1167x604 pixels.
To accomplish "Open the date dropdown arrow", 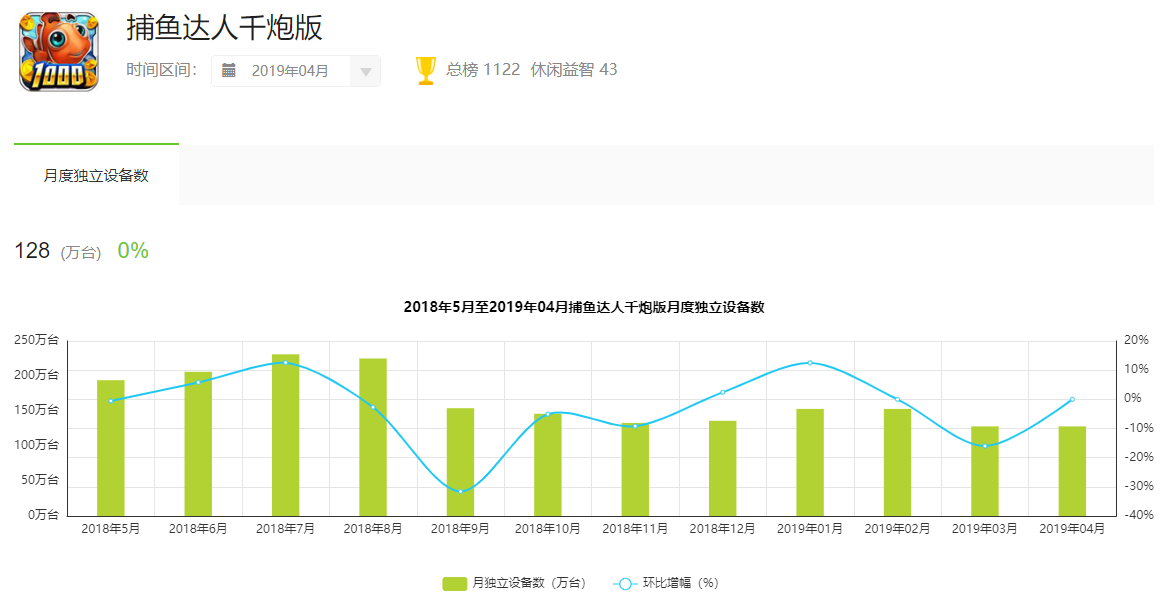I will (365, 71).
